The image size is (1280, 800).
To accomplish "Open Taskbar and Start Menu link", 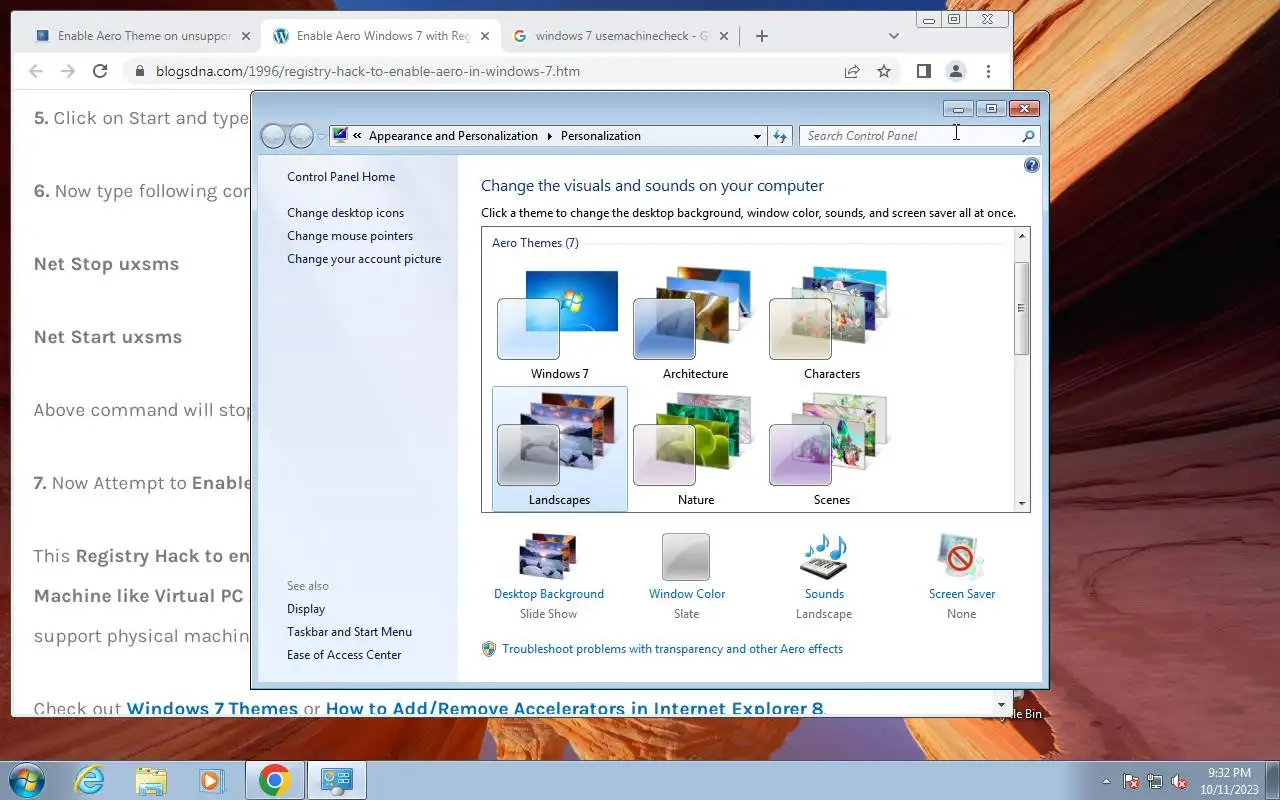I will click(x=349, y=632).
